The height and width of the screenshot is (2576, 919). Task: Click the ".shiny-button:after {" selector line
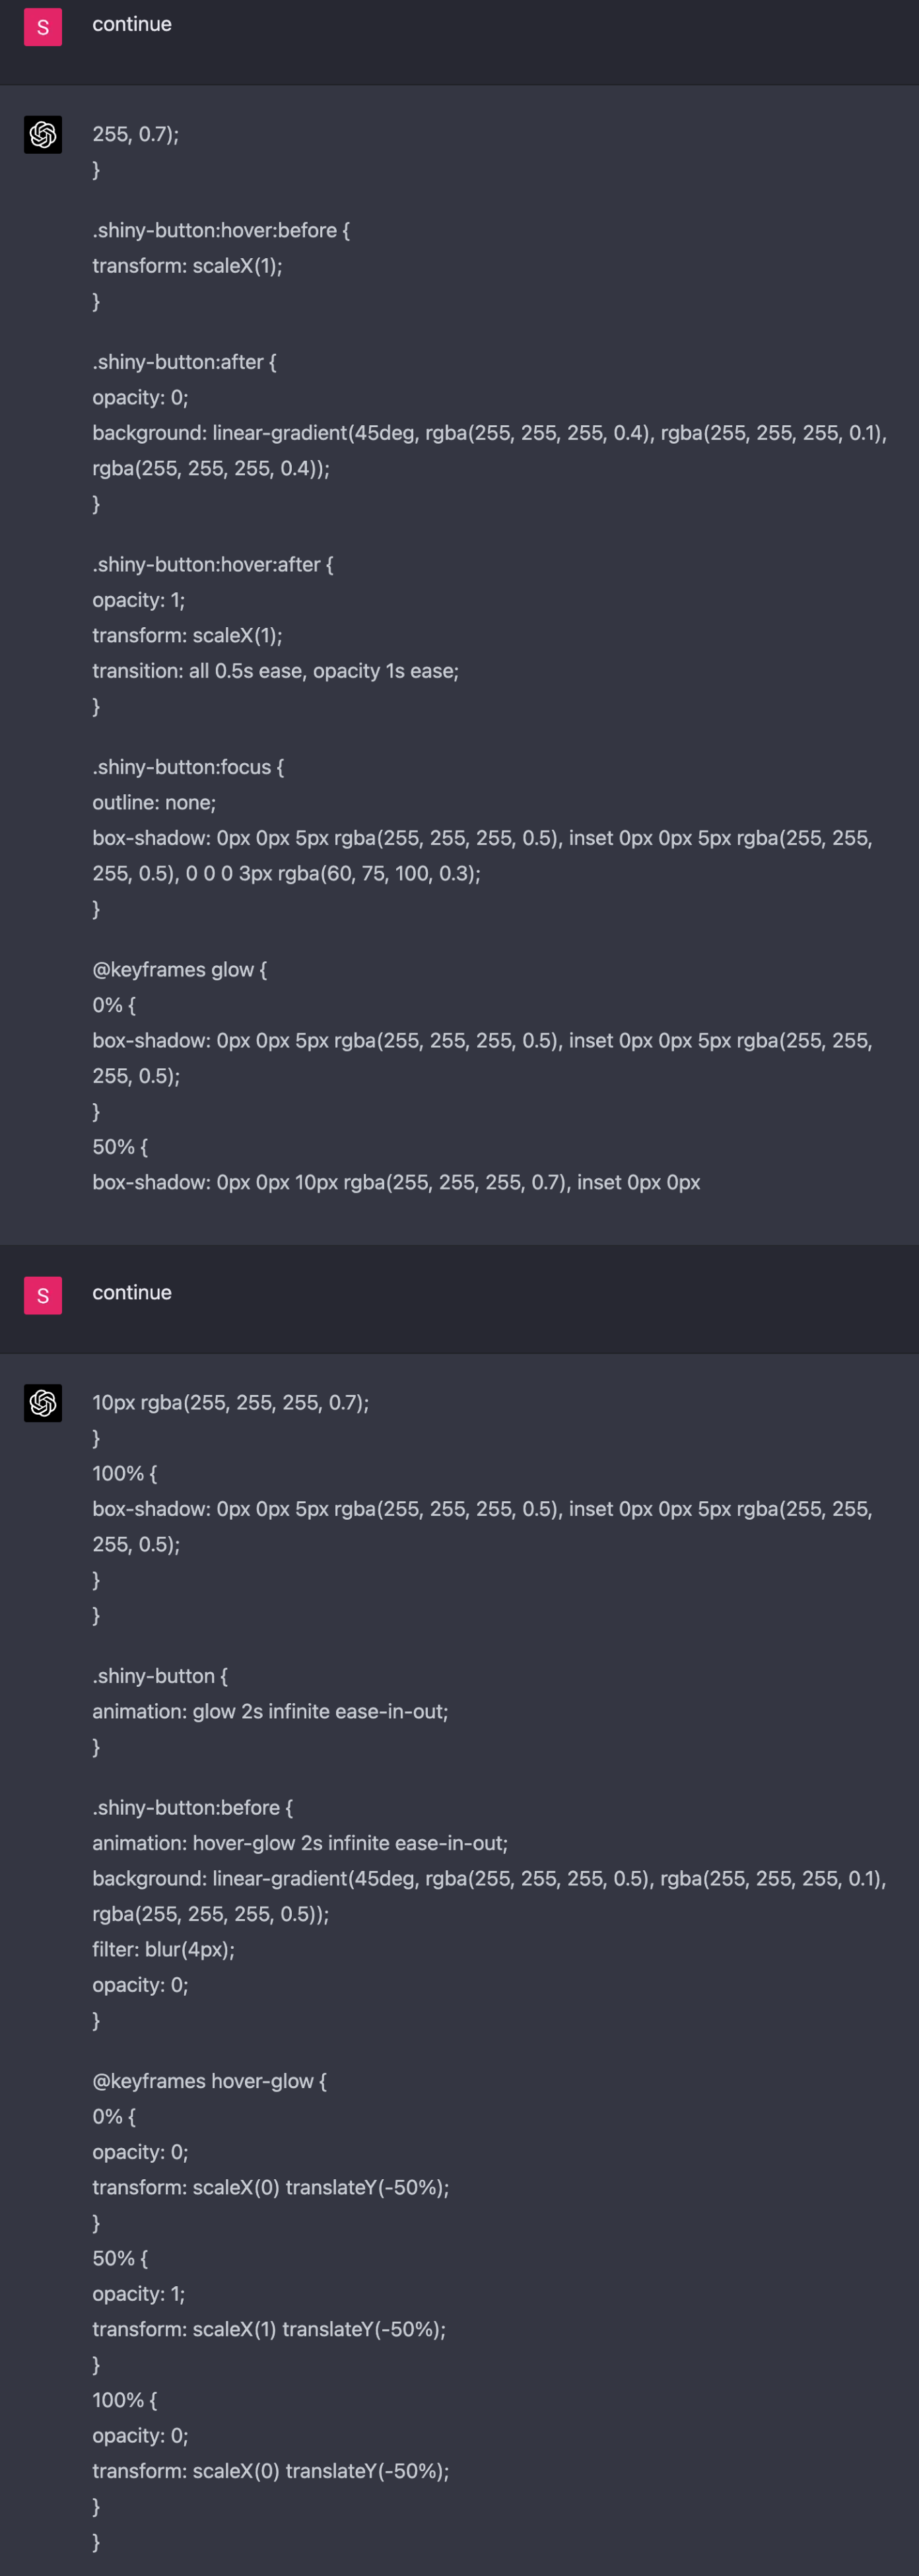coord(184,362)
